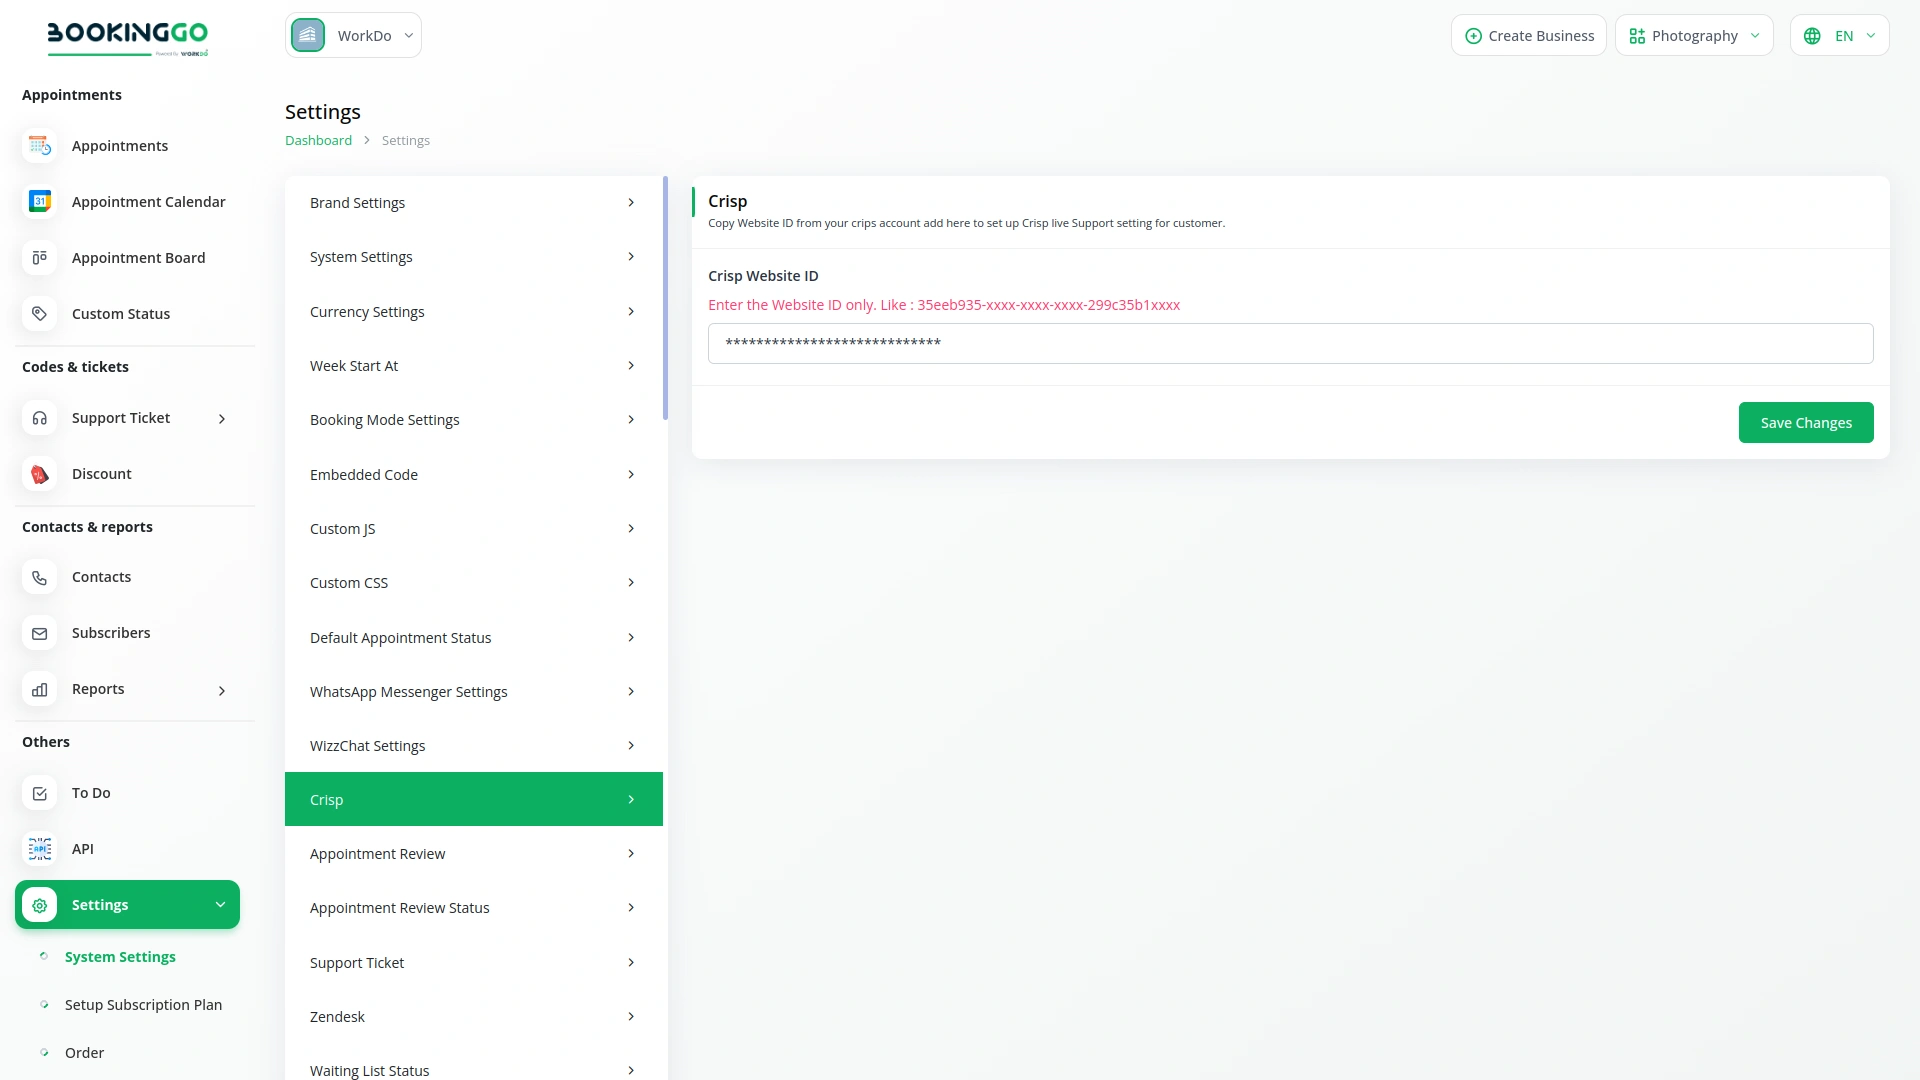
Task: Open the Photography business dropdown
Action: pyautogui.click(x=1693, y=36)
